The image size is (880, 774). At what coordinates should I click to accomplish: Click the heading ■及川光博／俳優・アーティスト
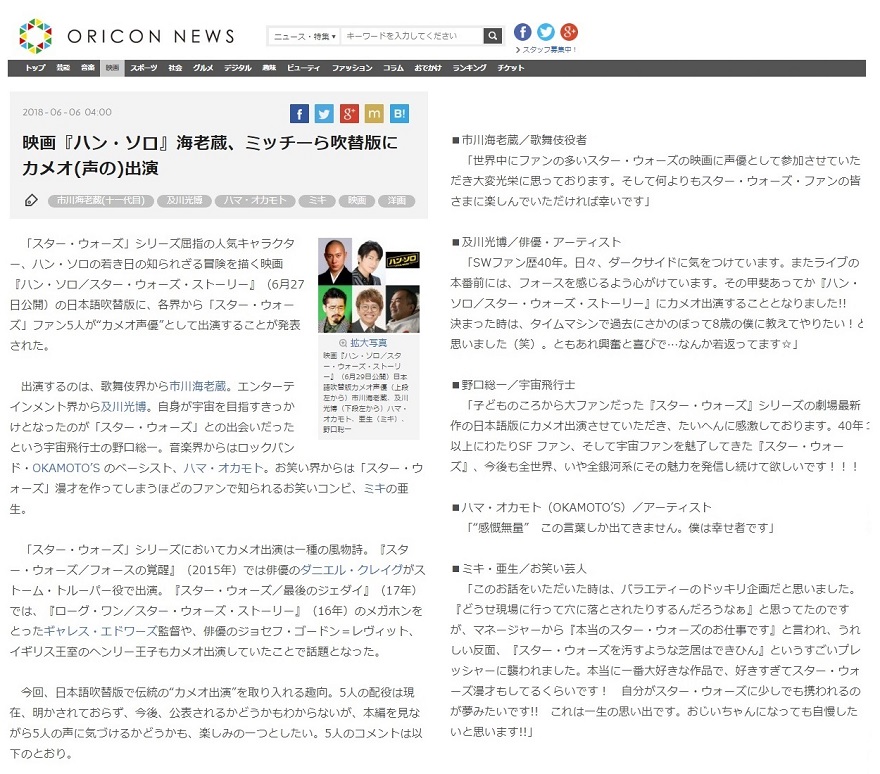pyautogui.click(x=537, y=242)
